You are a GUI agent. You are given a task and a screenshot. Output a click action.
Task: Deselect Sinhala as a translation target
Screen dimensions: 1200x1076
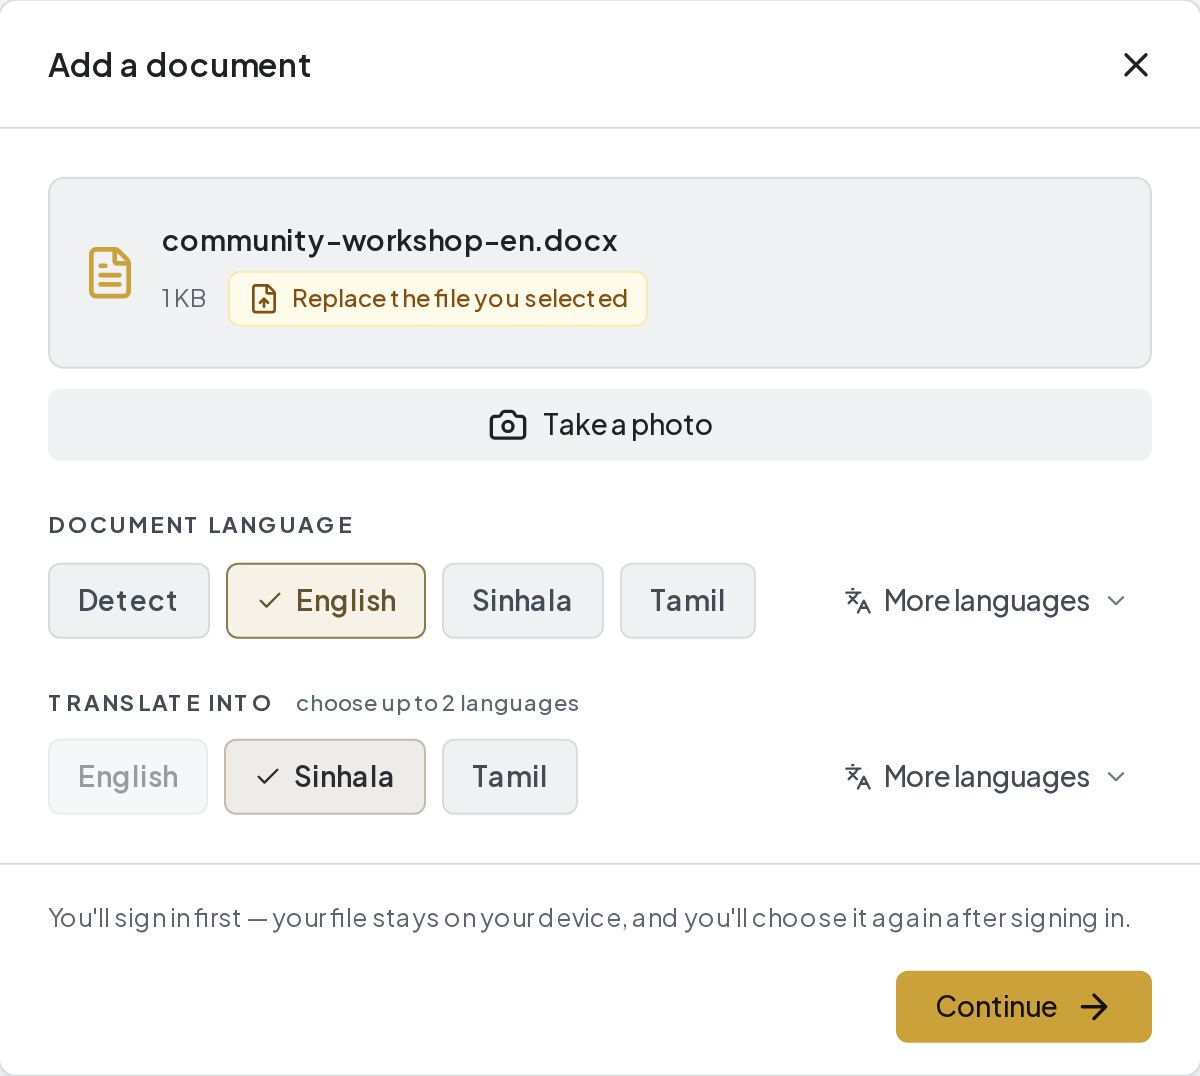[x=325, y=777]
